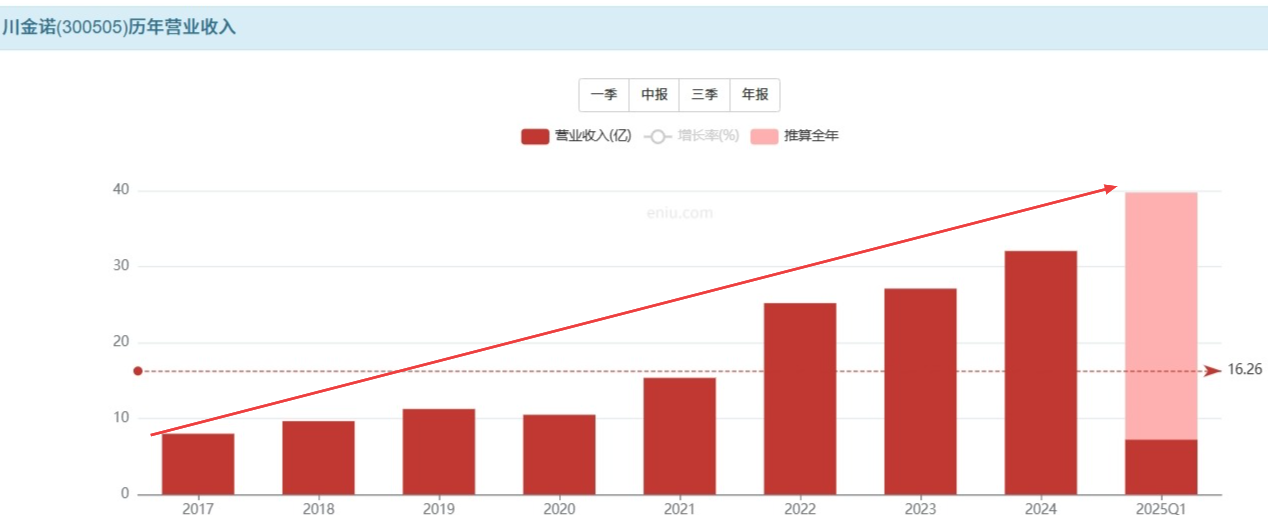The image size is (1268, 515).
Task: Toggle the 增长率(%) legend series
Action: (692, 136)
